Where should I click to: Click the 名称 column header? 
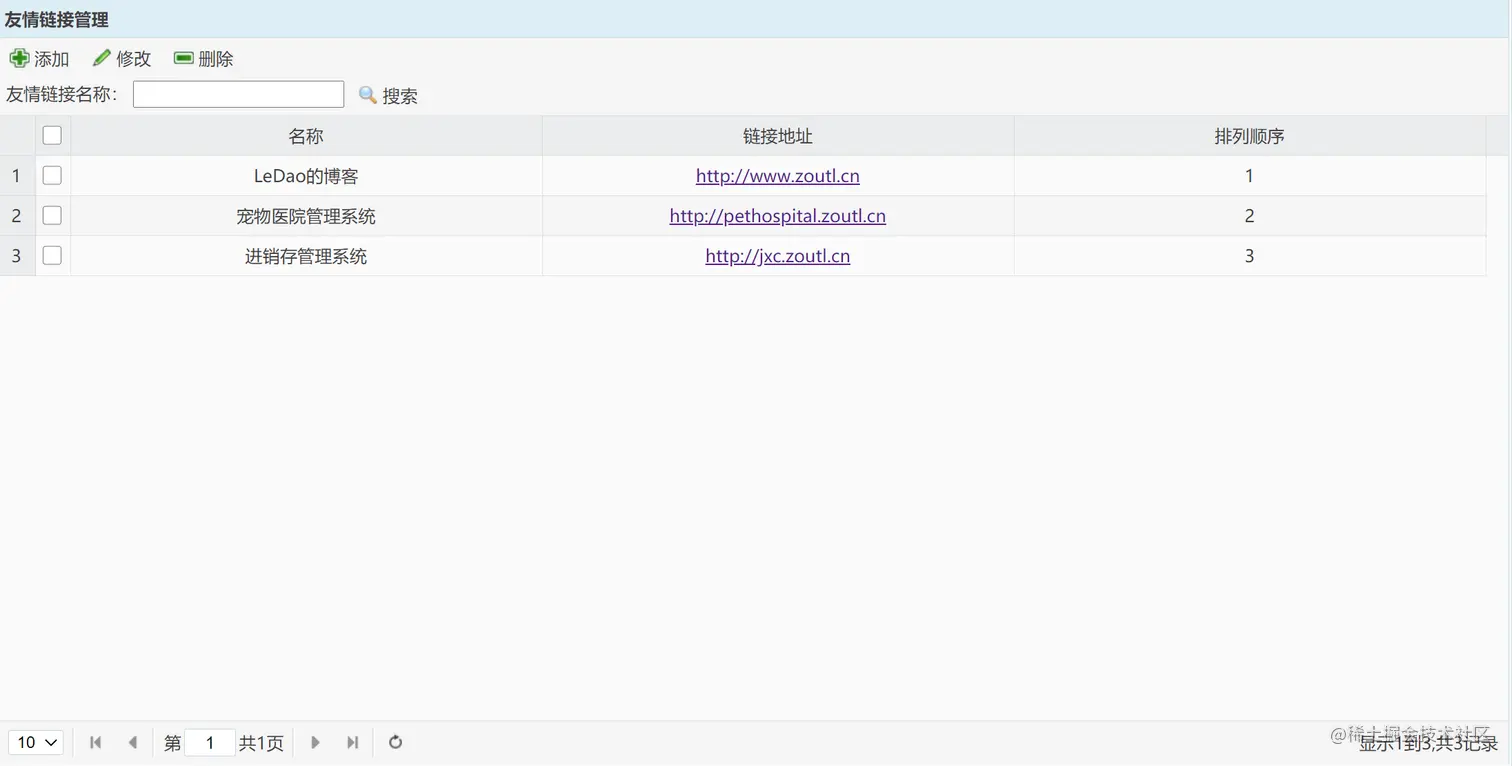click(x=306, y=136)
